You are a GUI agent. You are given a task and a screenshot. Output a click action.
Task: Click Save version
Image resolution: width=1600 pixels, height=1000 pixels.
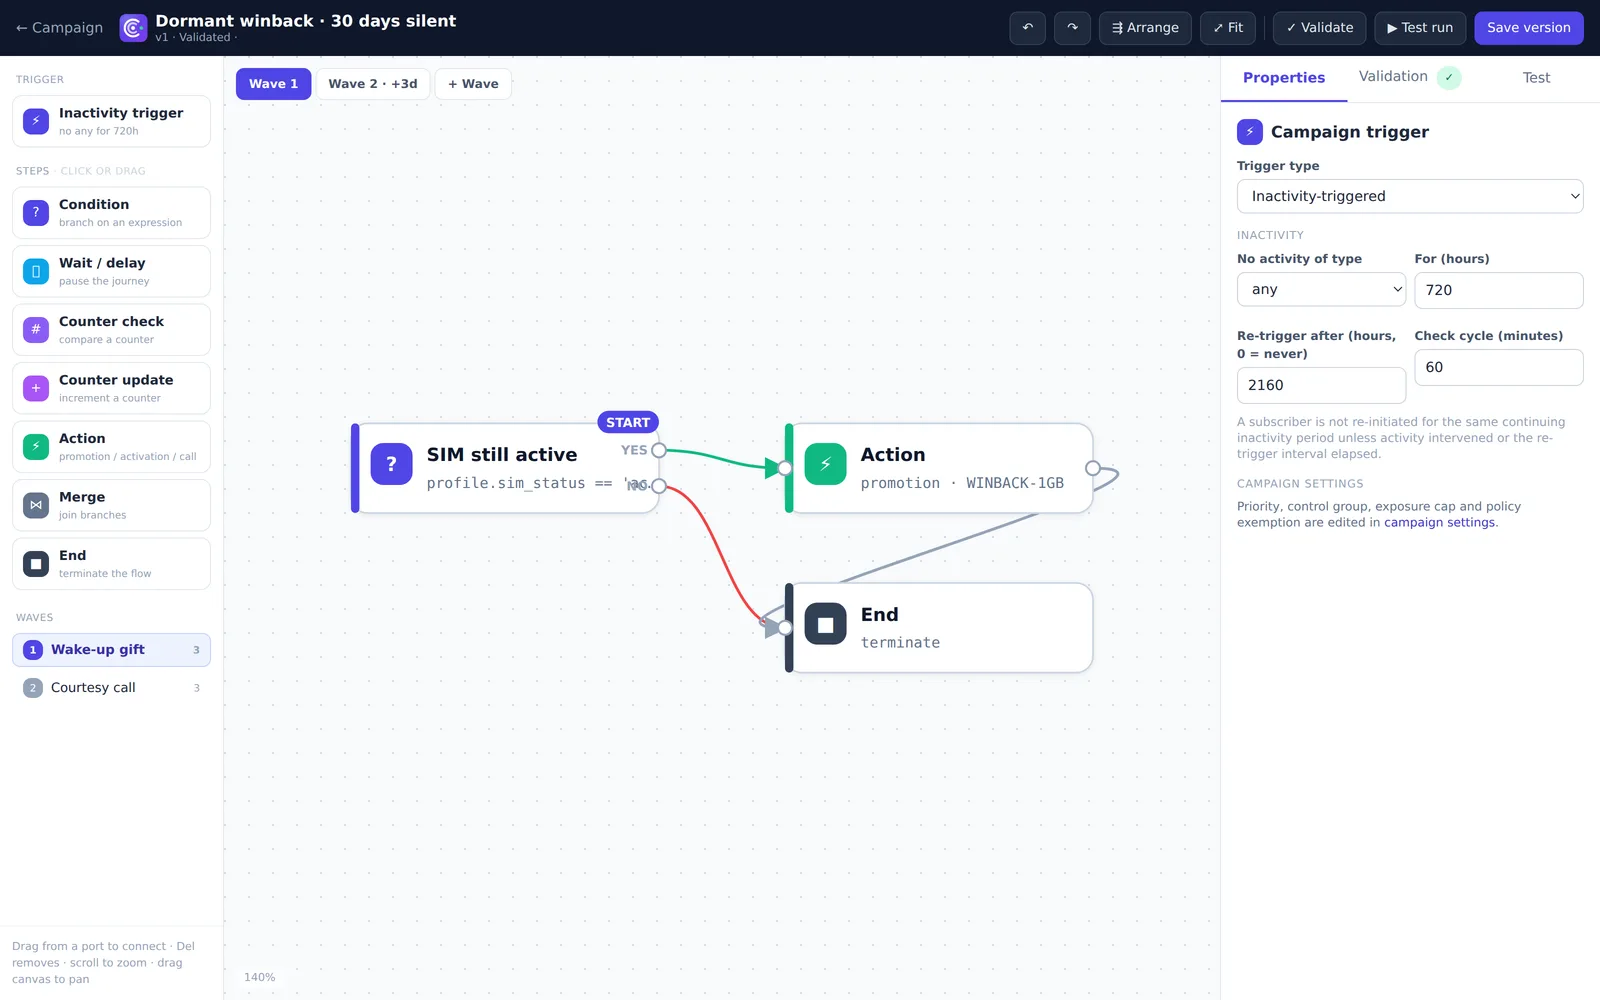pyautogui.click(x=1528, y=28)
